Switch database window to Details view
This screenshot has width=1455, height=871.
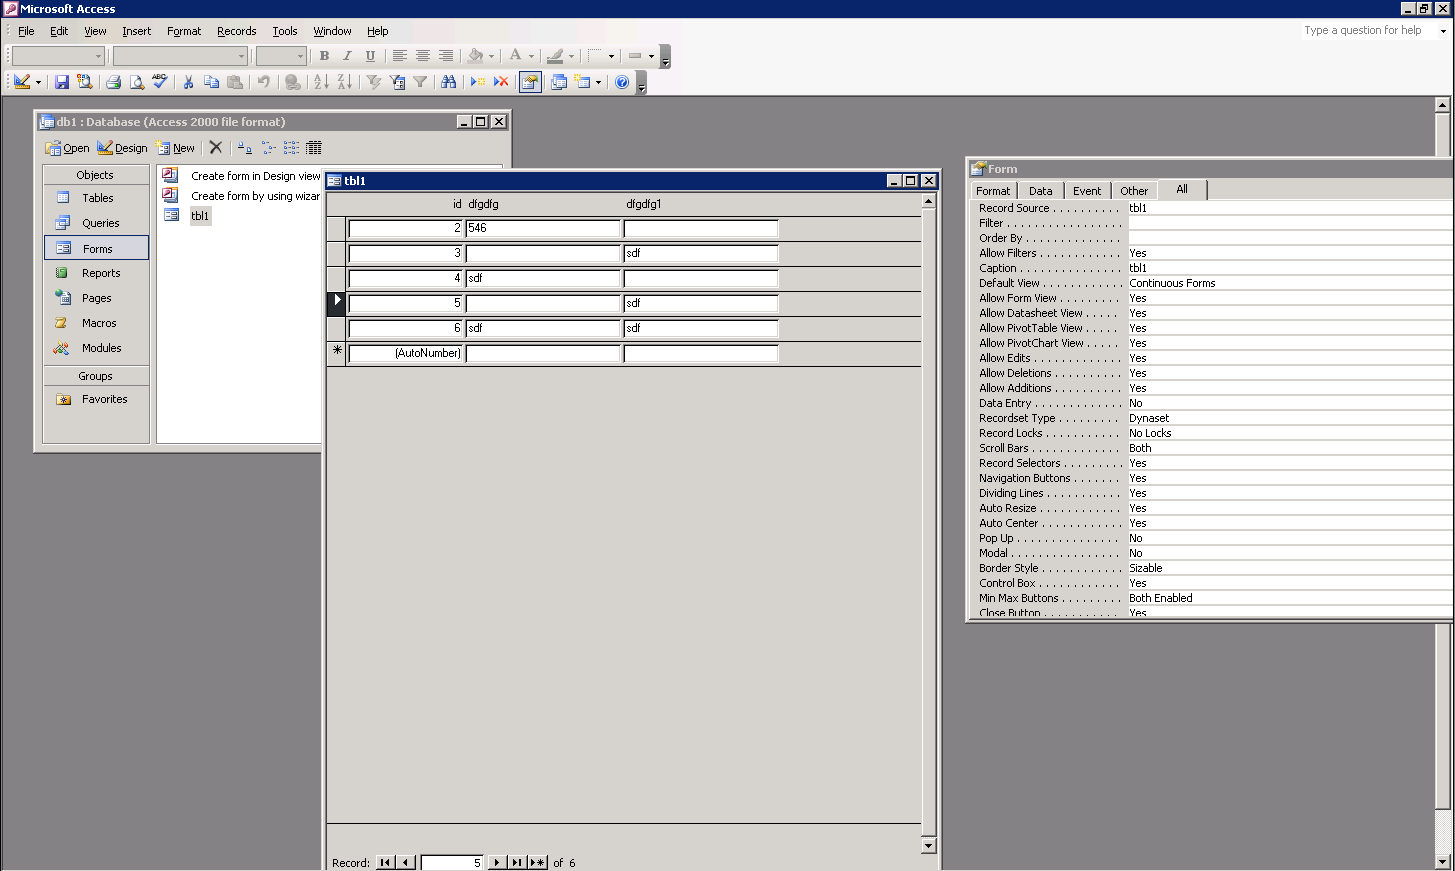pos(314,147)
